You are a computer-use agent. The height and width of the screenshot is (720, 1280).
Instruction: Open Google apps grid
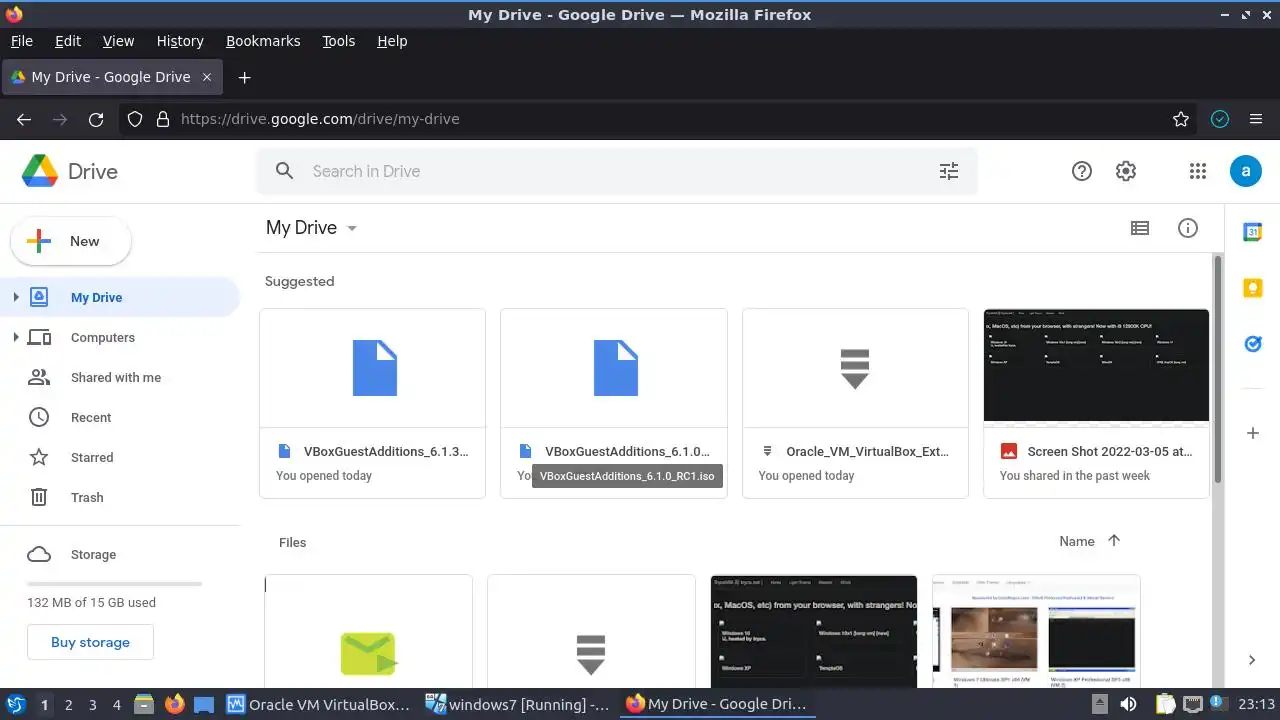[x=1198, y=171]
